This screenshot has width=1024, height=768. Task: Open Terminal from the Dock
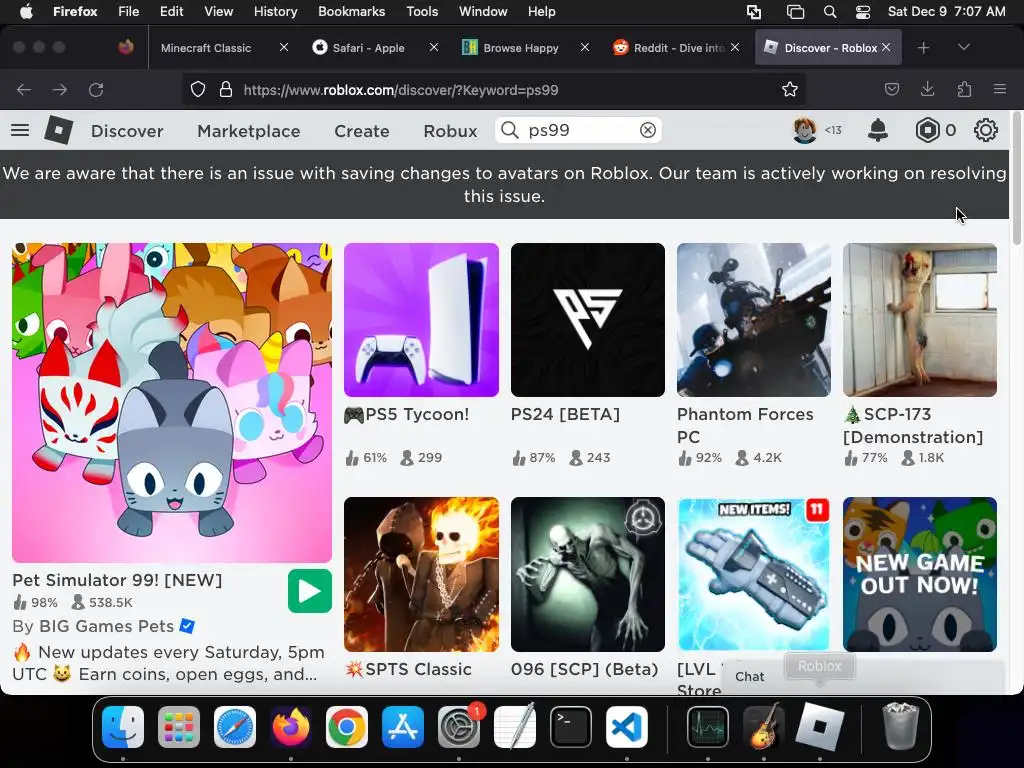click(x=571, y=727)
